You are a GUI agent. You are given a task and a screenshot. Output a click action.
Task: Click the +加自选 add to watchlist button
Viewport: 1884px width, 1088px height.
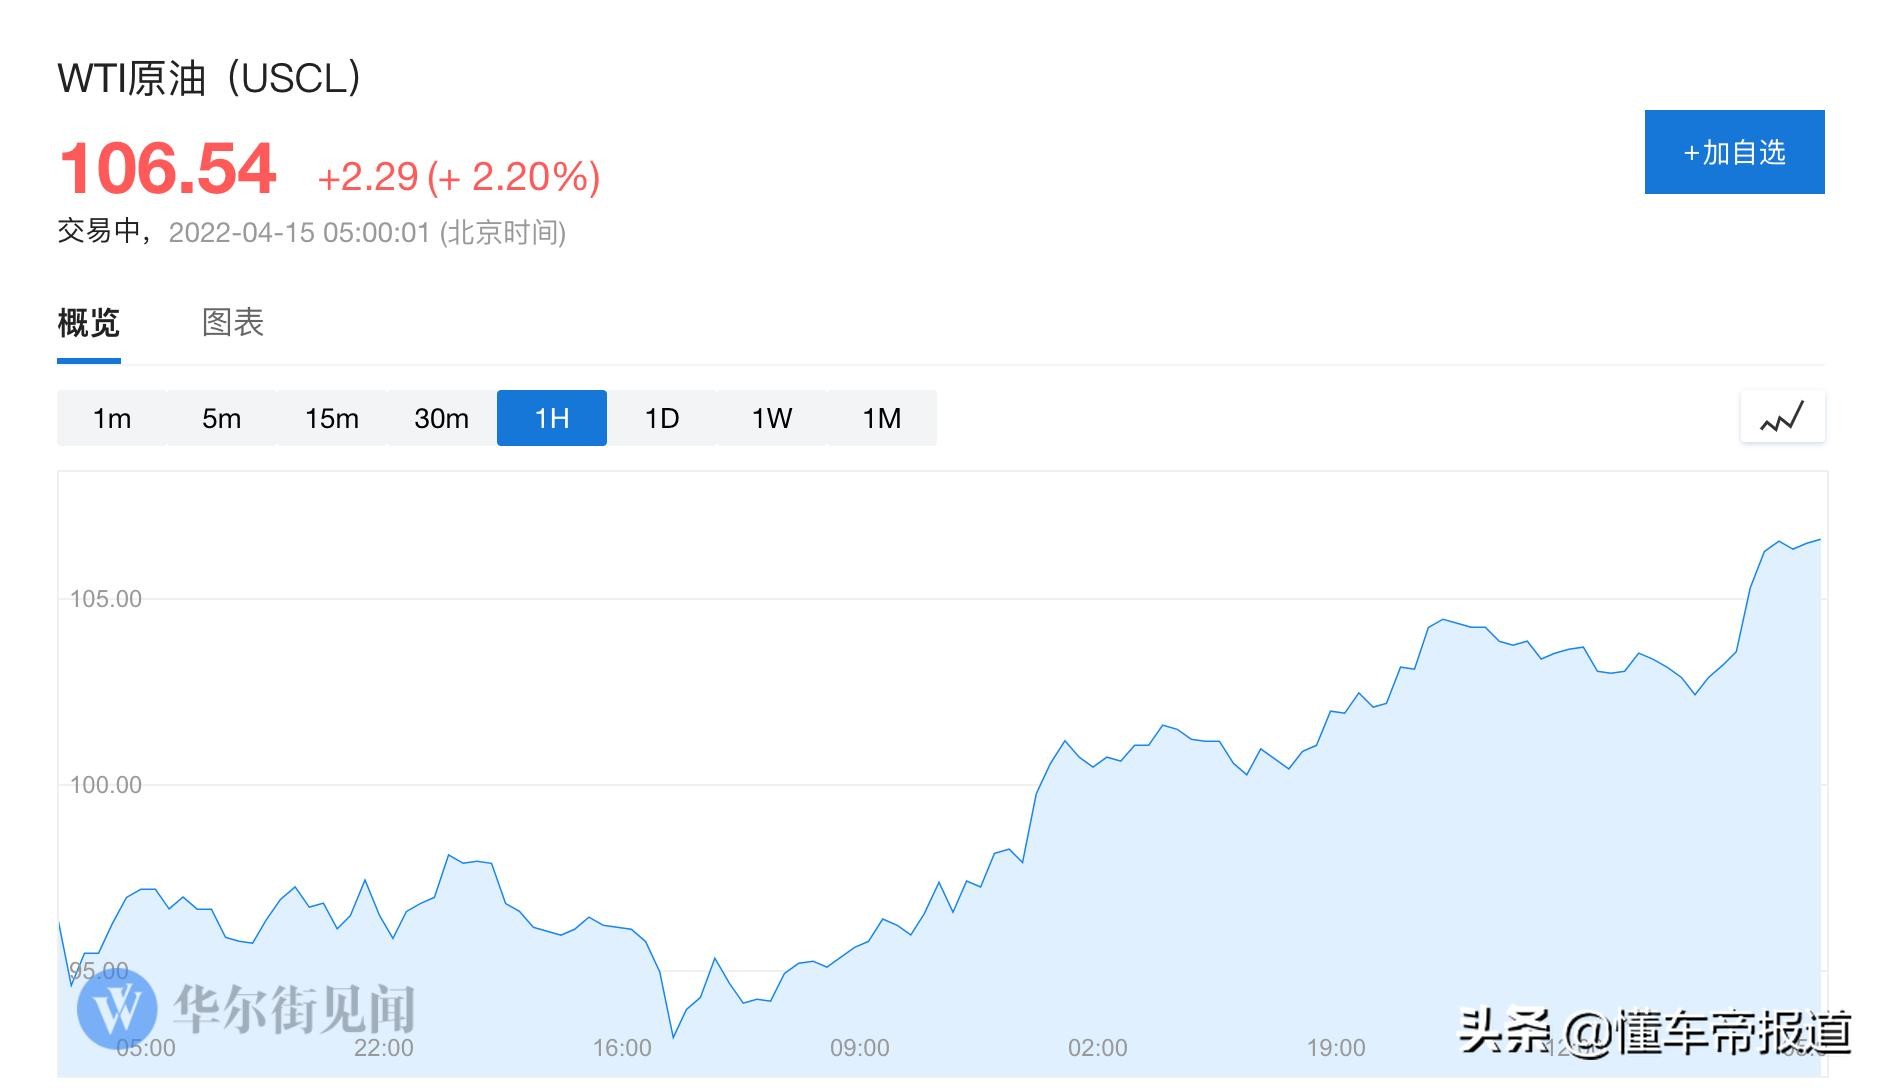[x=1734, y=152]
